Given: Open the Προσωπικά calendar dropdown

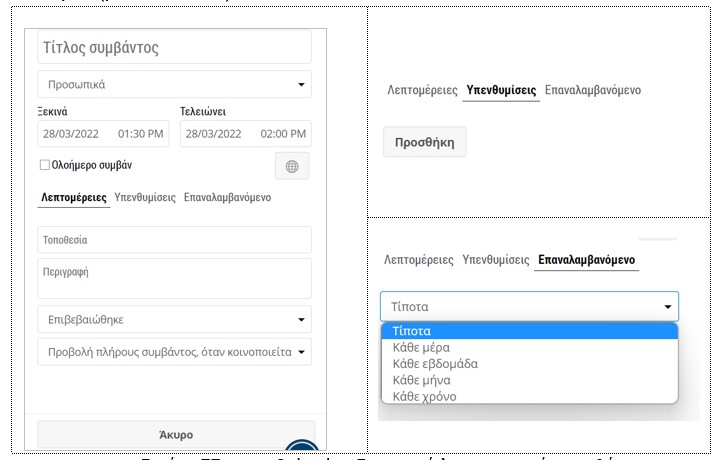Looking at the screenshot, I should point(174,84).
